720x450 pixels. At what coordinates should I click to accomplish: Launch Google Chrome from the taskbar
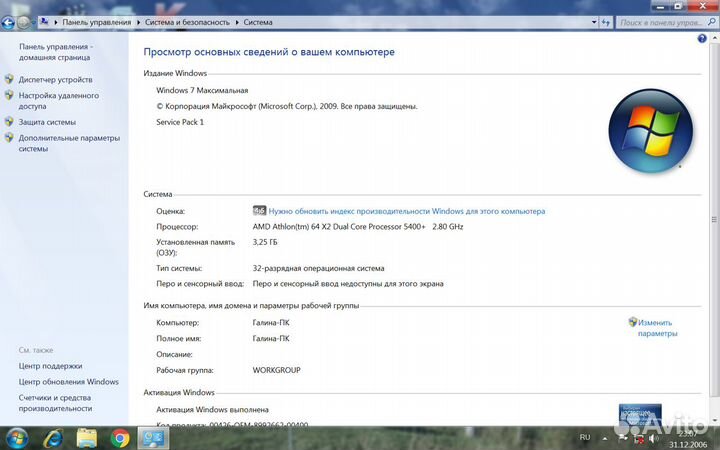click(x=120, y=438)
